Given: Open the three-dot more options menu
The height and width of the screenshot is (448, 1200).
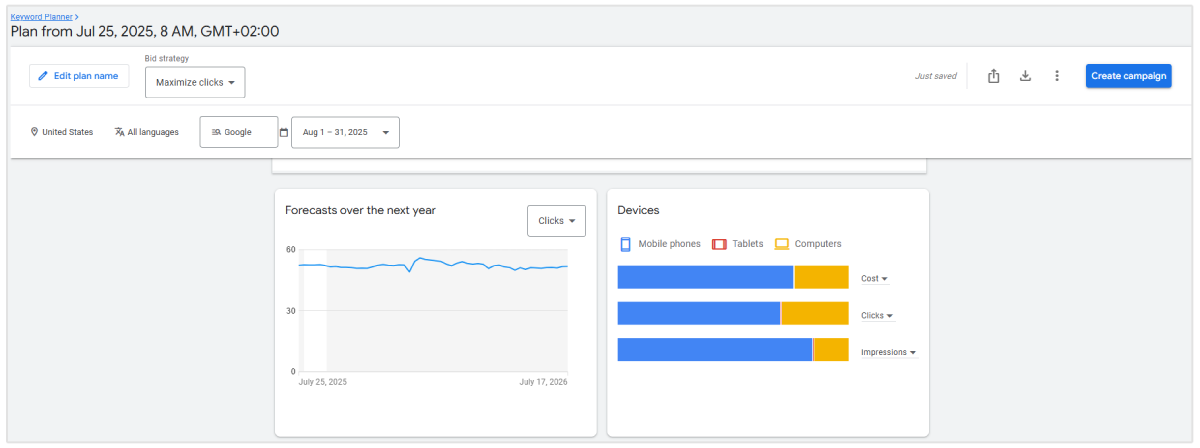Looking at the screenshot, I should 1056,76.
